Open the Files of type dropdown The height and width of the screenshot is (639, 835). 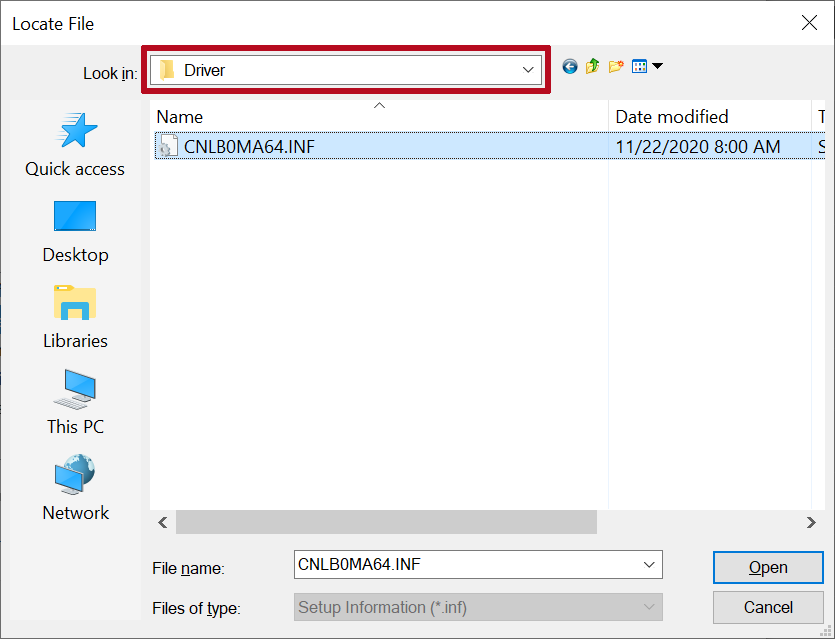click(x=478, y=608)
